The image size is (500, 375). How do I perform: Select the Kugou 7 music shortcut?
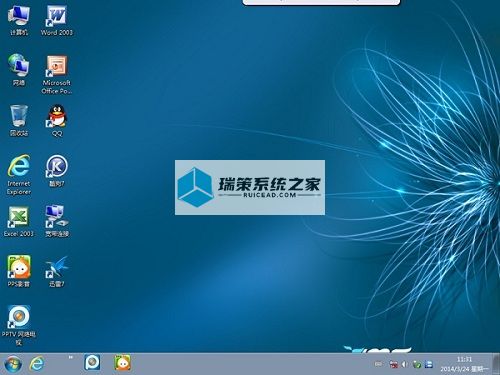(57, 171)
